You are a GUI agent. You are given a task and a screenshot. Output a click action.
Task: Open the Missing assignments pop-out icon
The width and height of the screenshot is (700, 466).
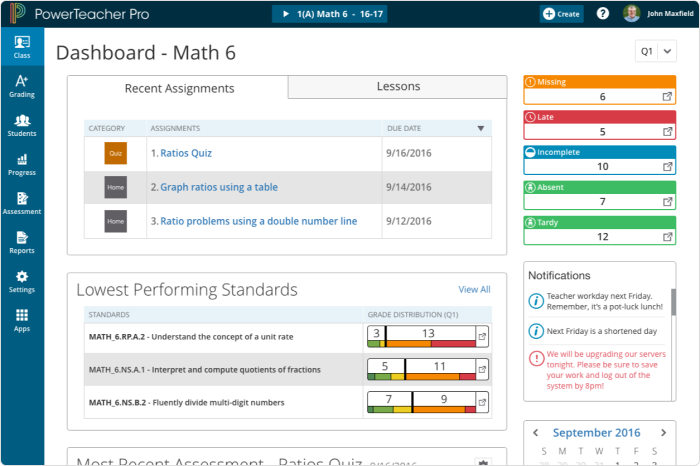point(668,97)
